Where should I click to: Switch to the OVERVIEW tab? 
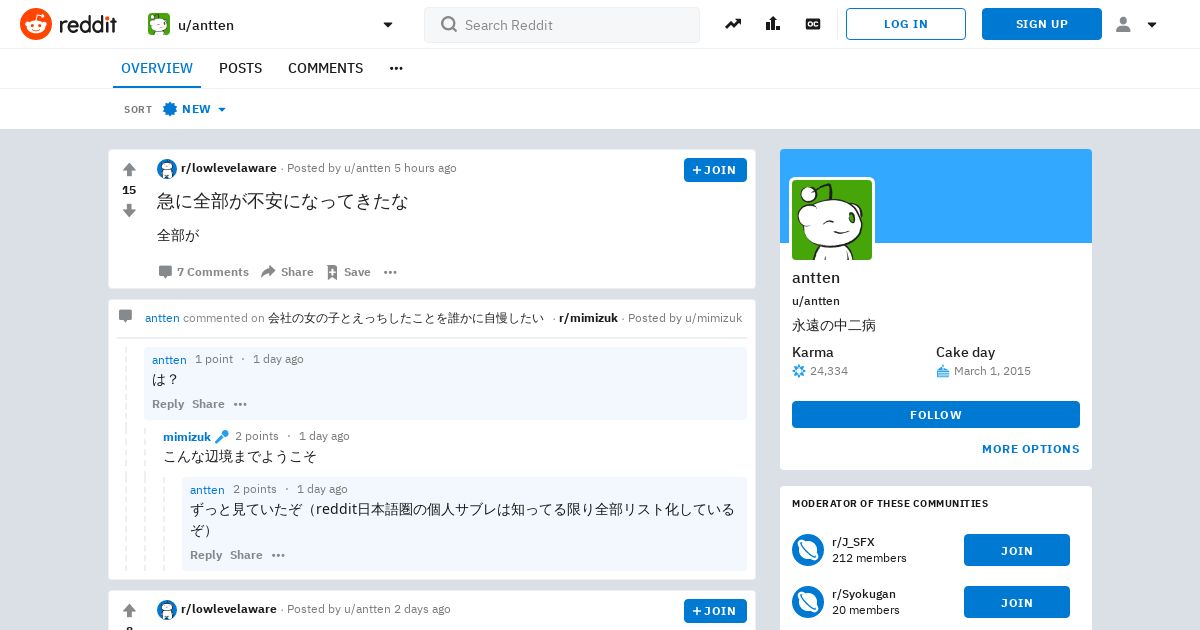tap(157, 68)
